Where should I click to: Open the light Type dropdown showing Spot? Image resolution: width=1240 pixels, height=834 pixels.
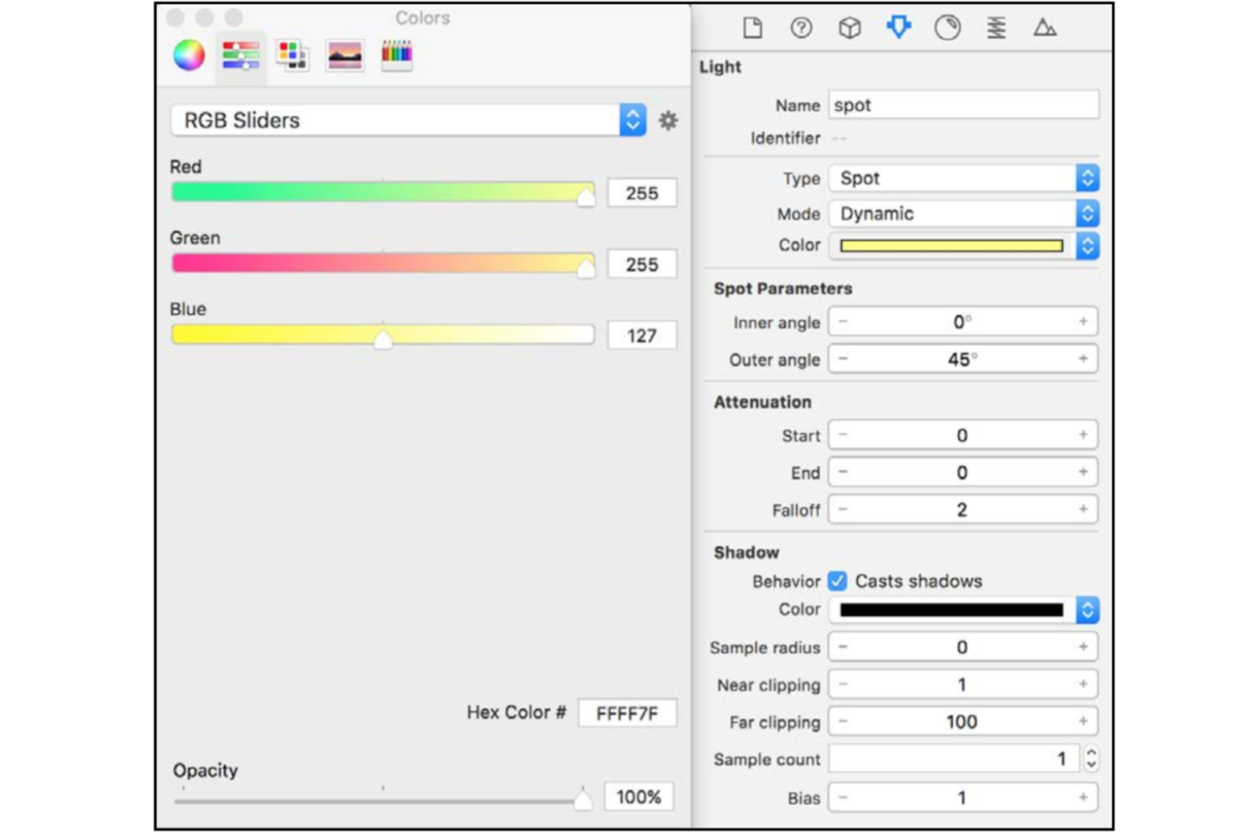964,178
